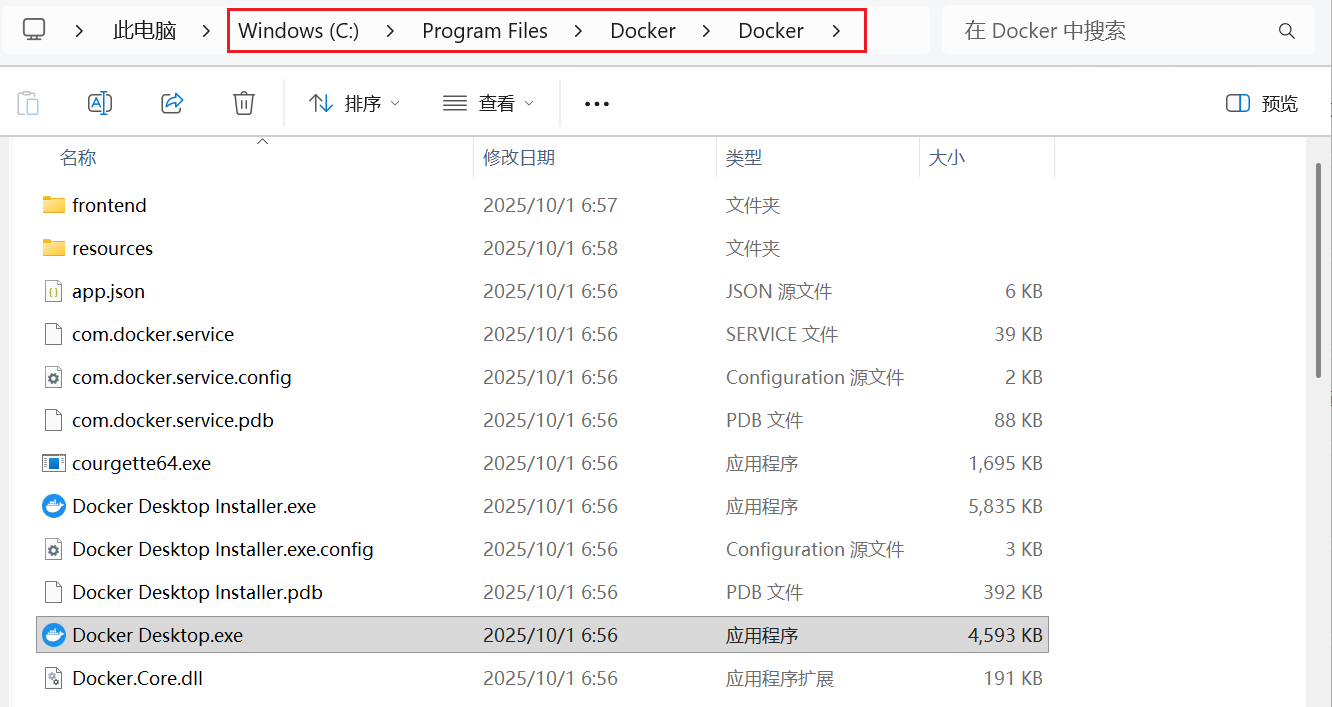The height and width of the screenshot is (707, 1332).
Task: Open the three-dot more options menu
Action: [x=597, y=103]
